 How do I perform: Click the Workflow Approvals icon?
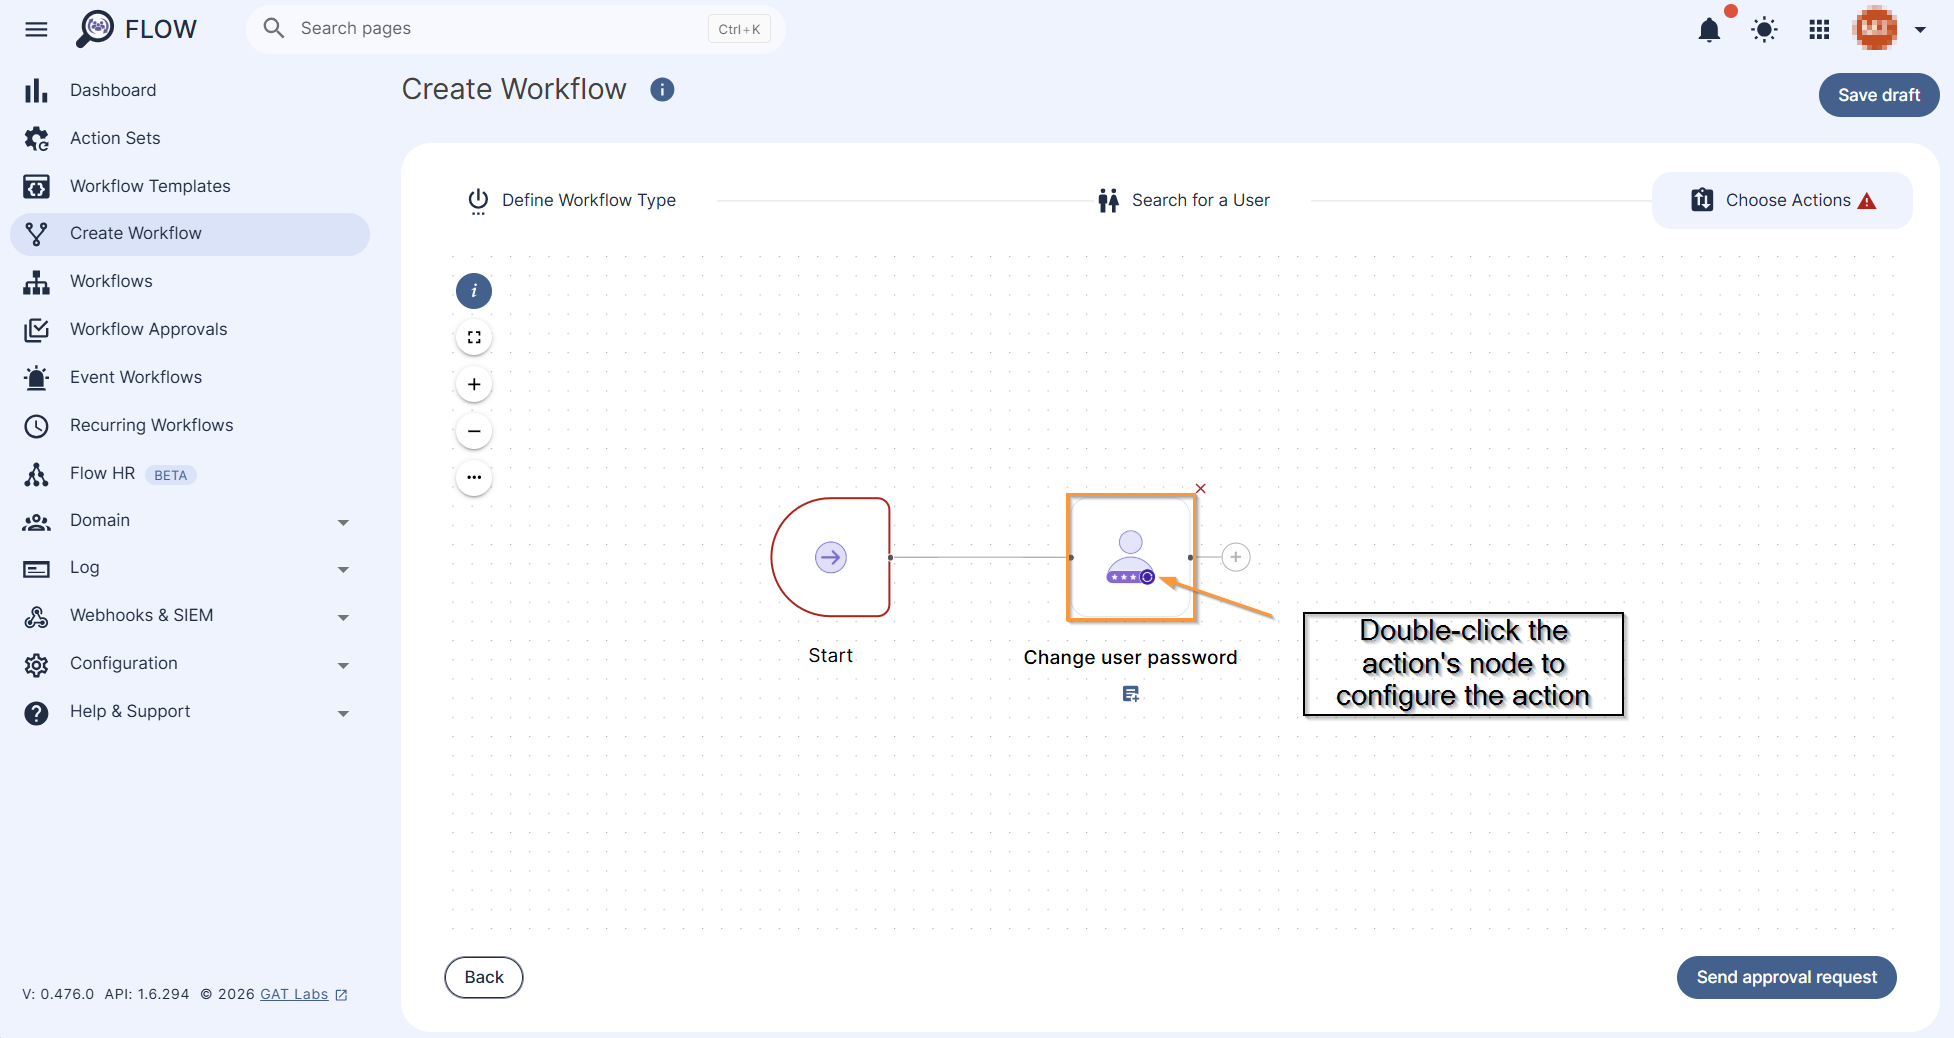36,330
